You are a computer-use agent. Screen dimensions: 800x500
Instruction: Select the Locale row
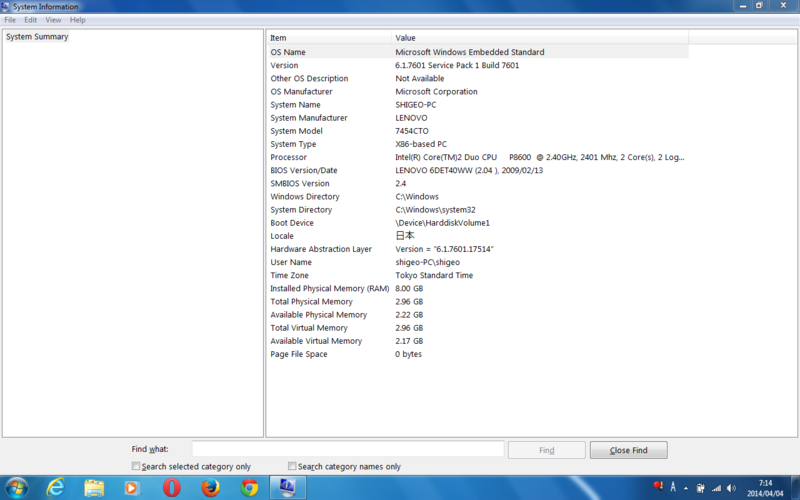[478, 236]
